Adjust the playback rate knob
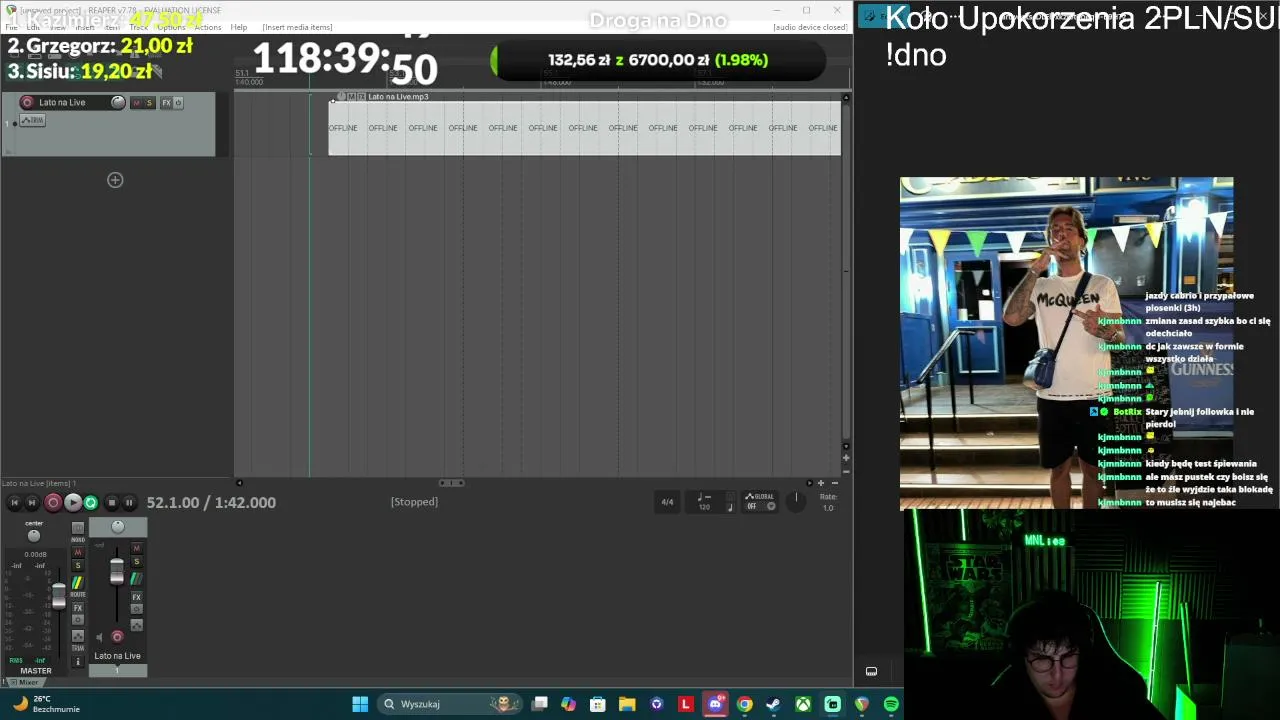This screenshot has height=720, width=1280. [x=797, y=501]
